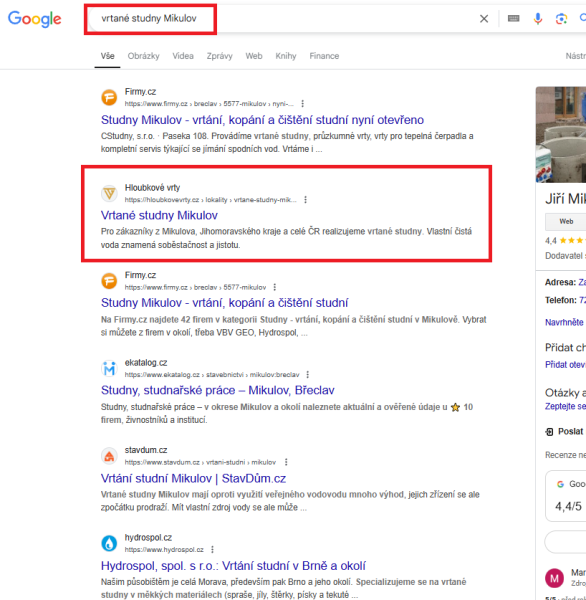Click the stavdum.cz site name
586x600 pixels.
tap(146, 450)
